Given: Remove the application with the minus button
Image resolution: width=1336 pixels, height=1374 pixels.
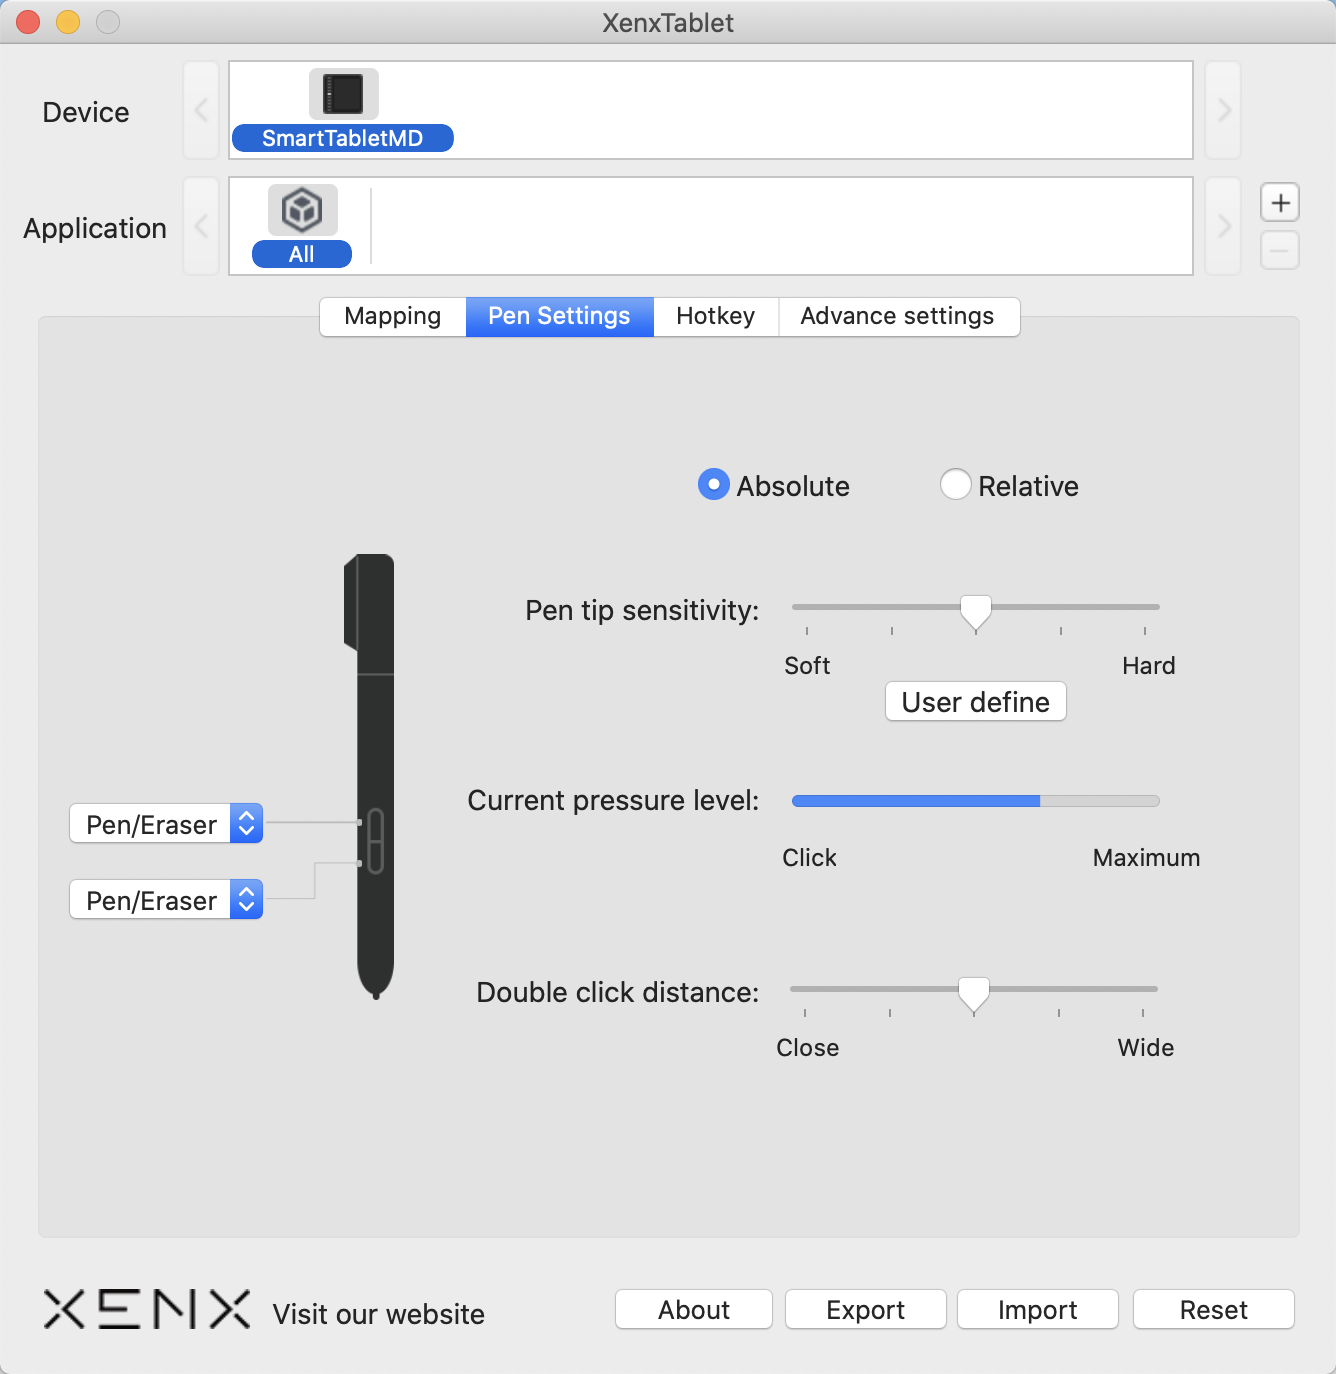Looking at the screenshot, I should [x=1280, y=250].
